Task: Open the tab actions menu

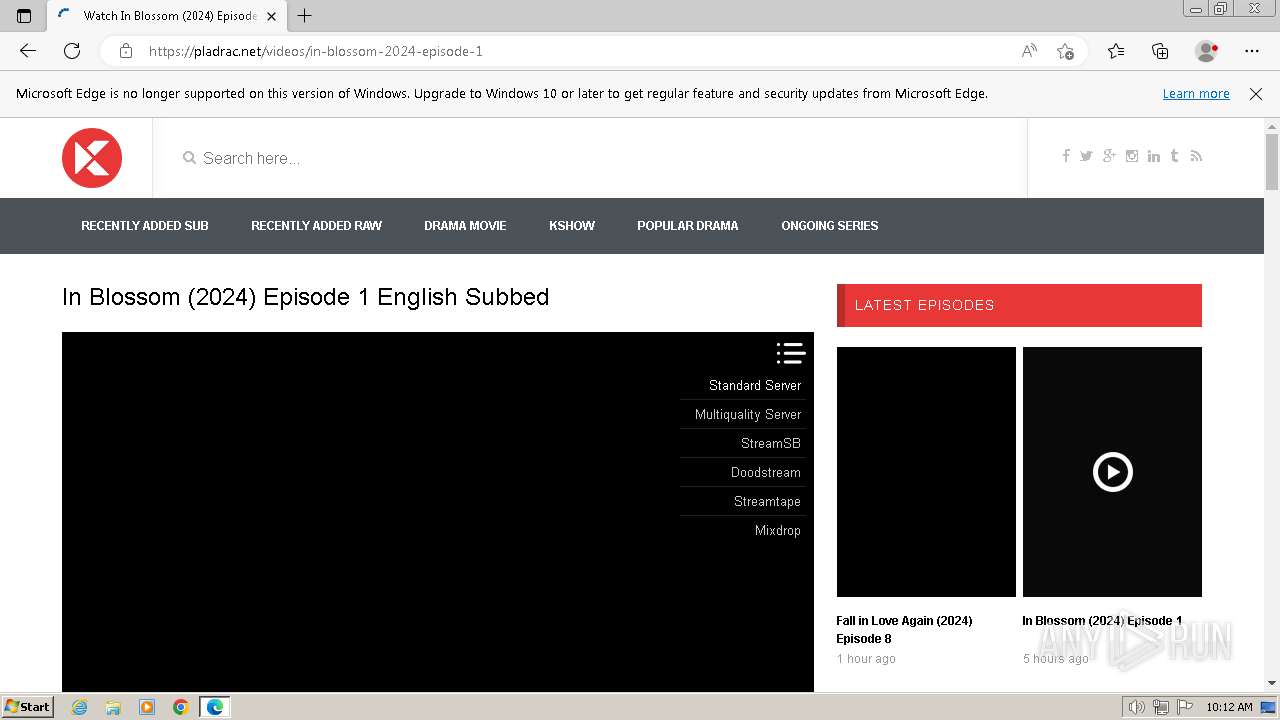Action: (x=24, y=15)
